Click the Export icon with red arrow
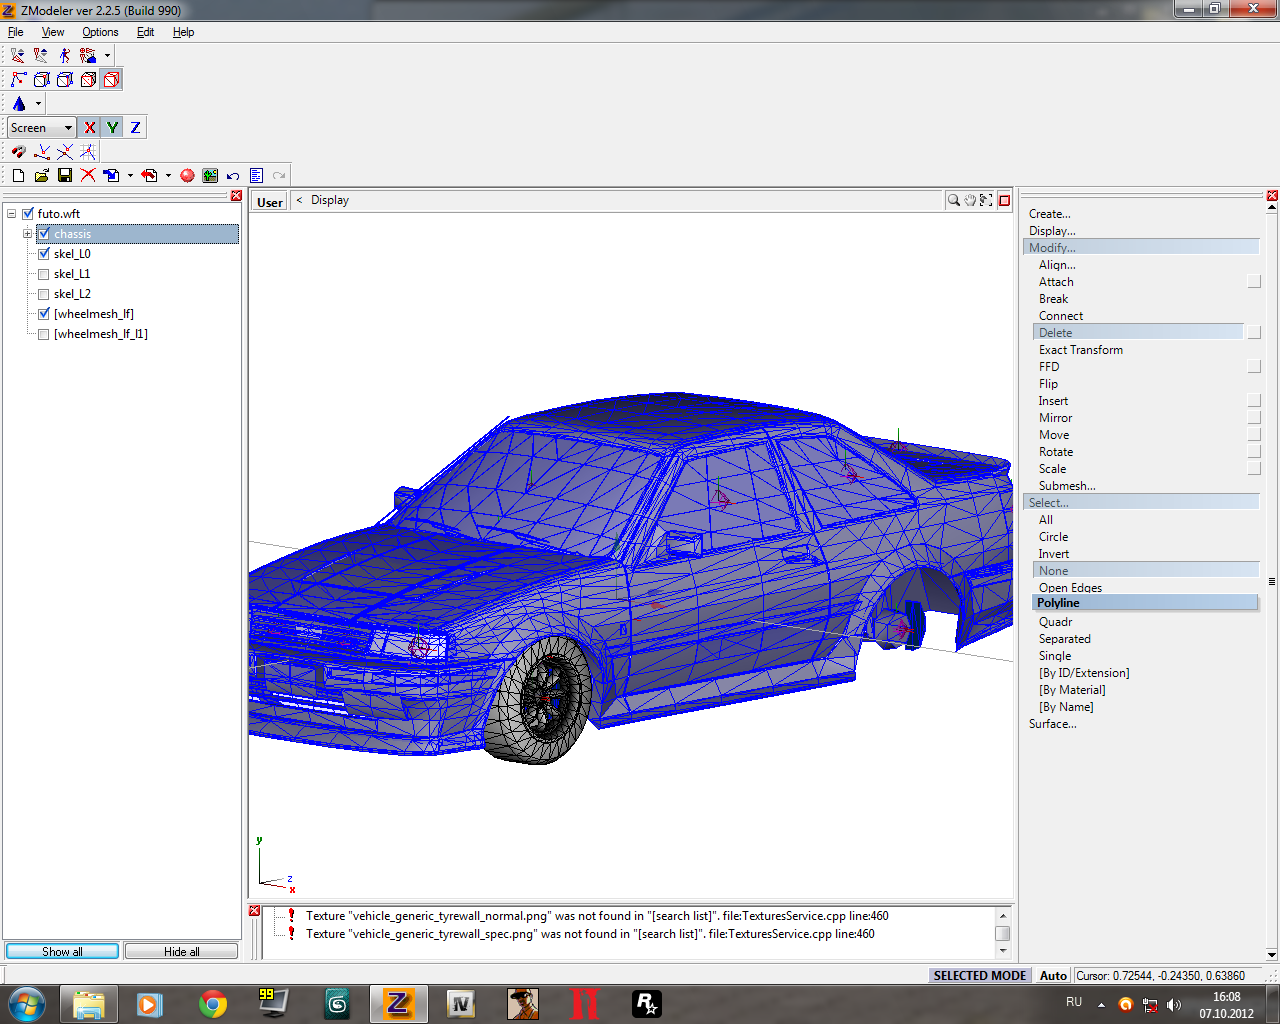The image size is (1280, 1024). [x=149, y=175]
